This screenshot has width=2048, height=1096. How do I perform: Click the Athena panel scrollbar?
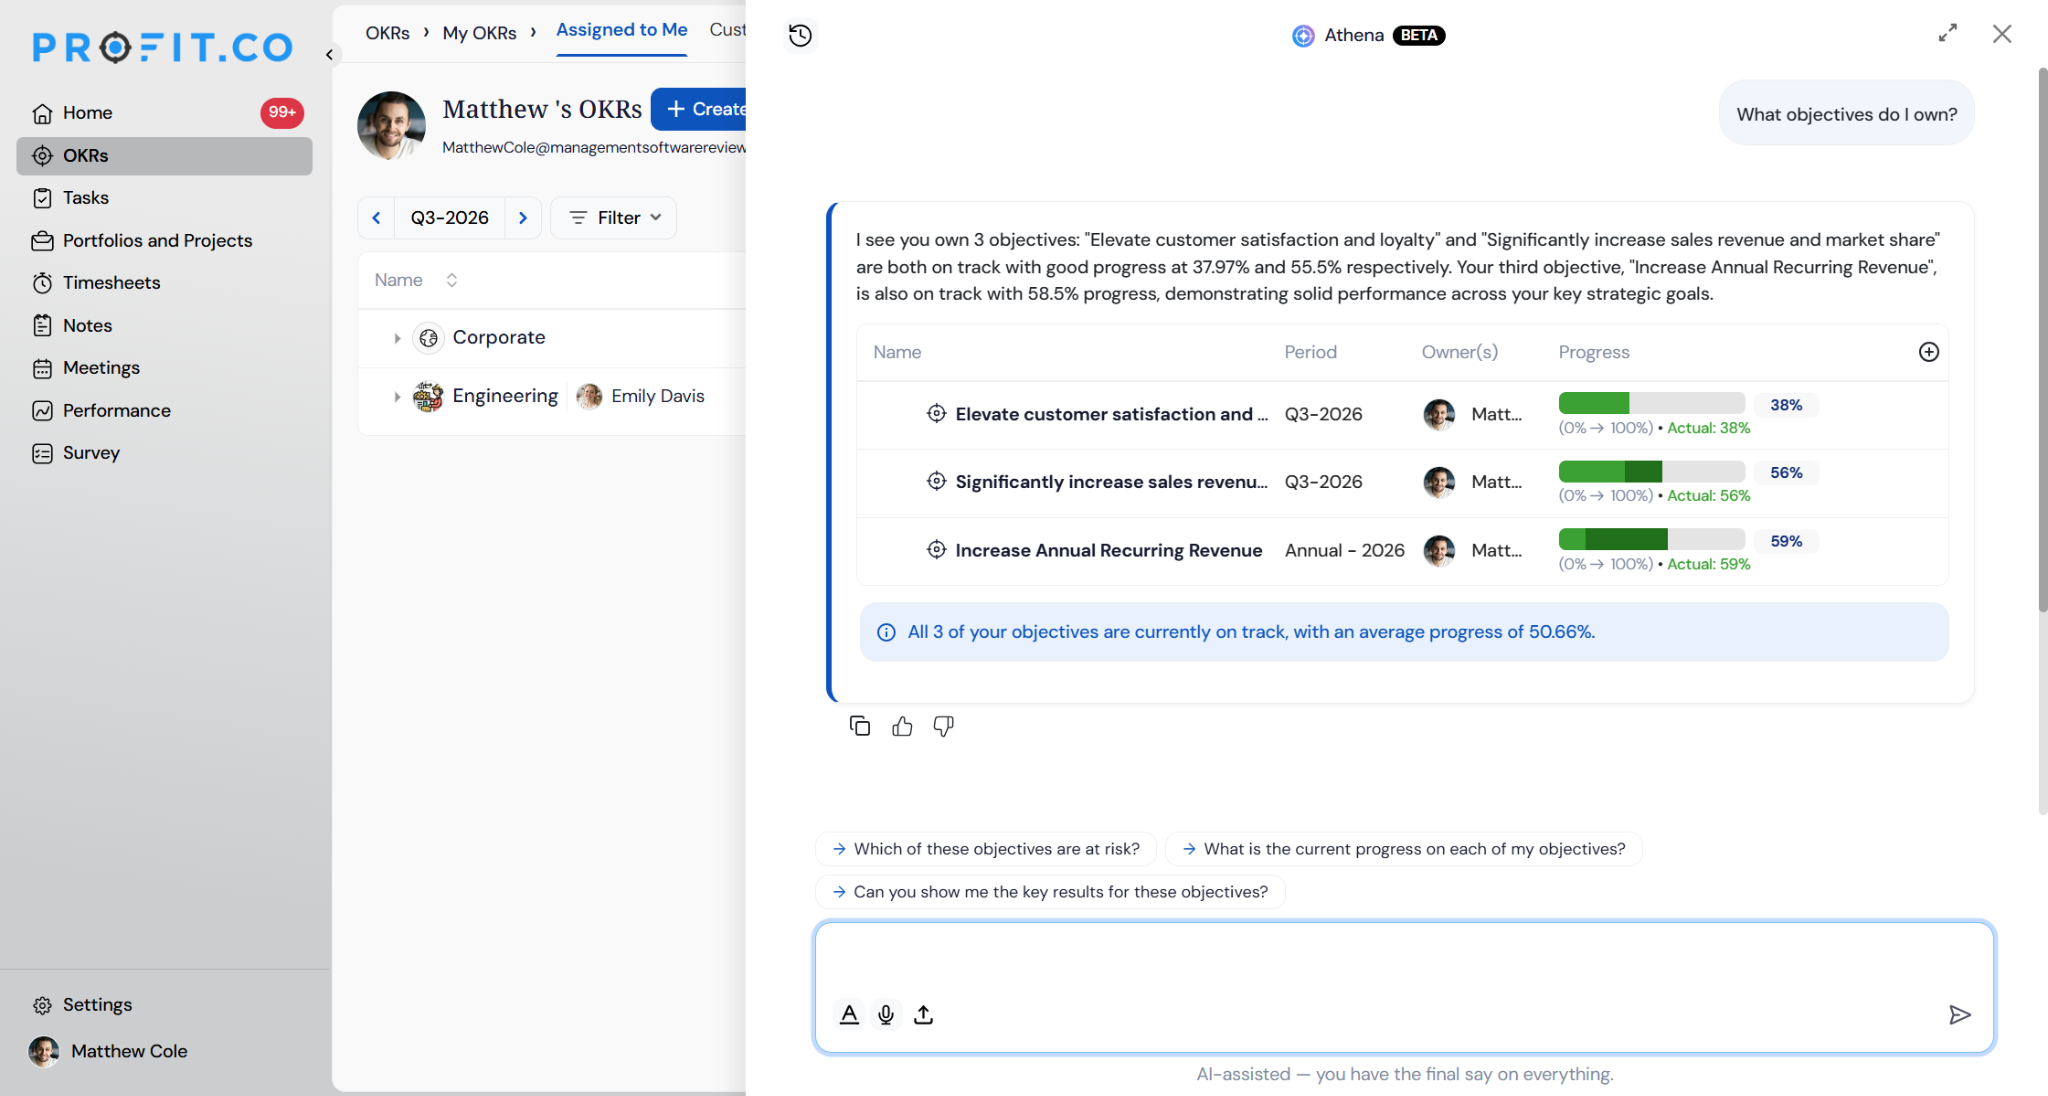[2042, 340]
